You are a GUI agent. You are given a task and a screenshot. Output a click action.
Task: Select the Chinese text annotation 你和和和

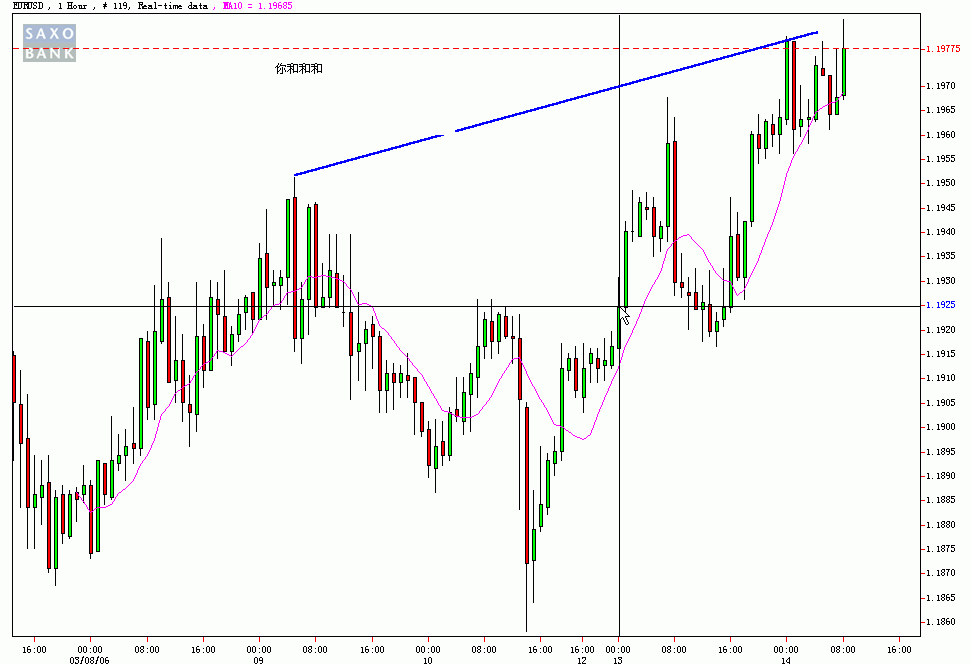coord(298,69)
